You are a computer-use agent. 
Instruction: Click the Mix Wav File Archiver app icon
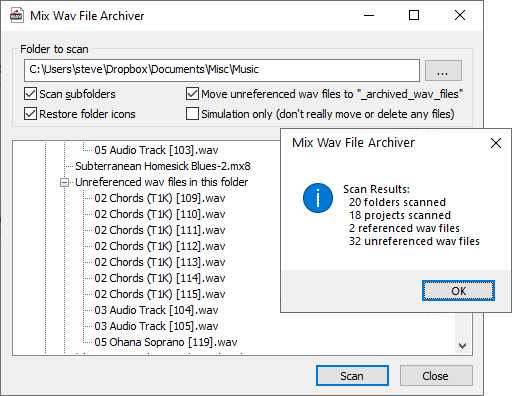[x=16, y=15]
